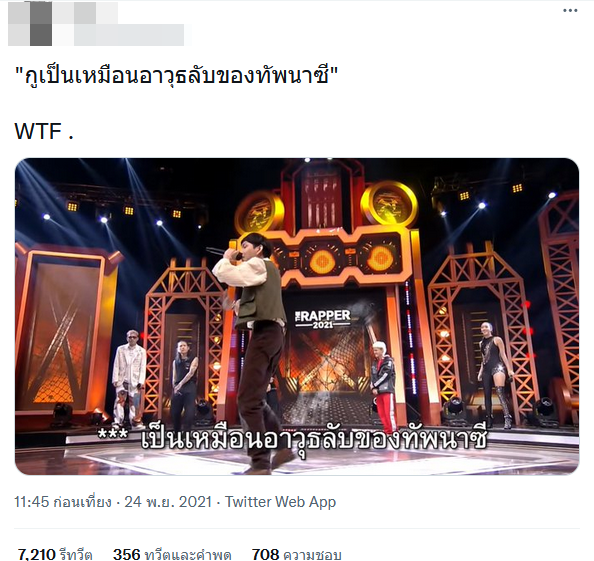Click the right golden circular emblem on stage
Viewport: 594px width, 561px height.
[x=389, y=205]
